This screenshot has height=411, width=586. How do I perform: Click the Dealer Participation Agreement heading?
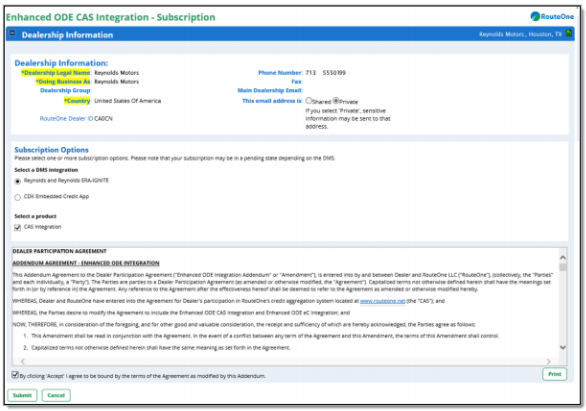(x=59, y=251)
